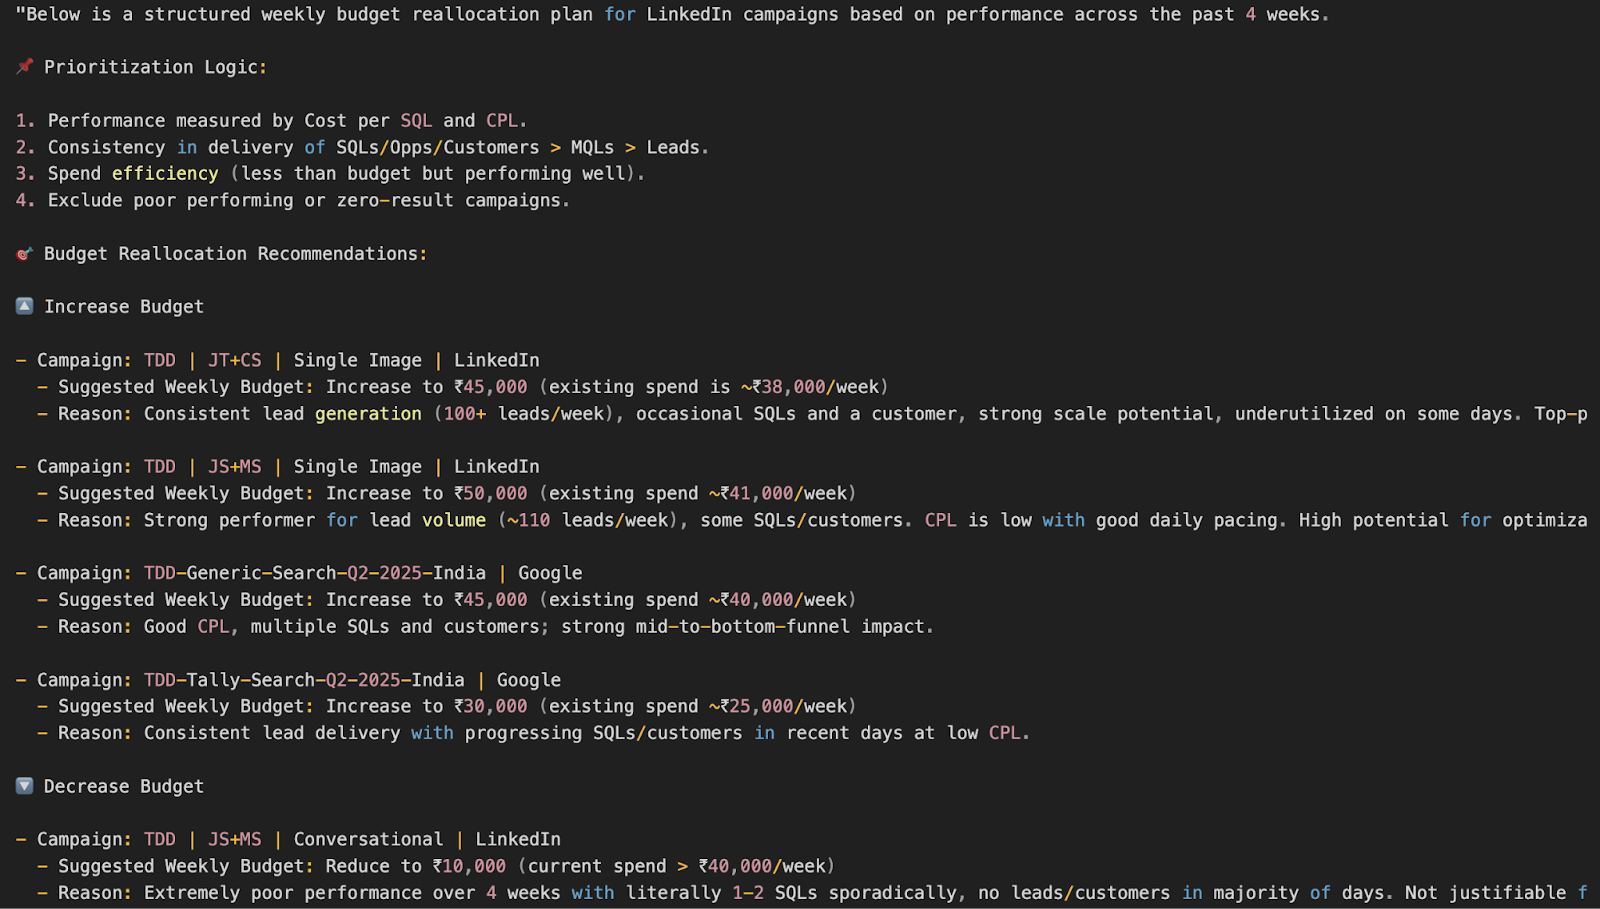Click the ₹10,000 reduced budget value
The width and height of the screenshot is (1600, 909).
(x=469, y=867)
